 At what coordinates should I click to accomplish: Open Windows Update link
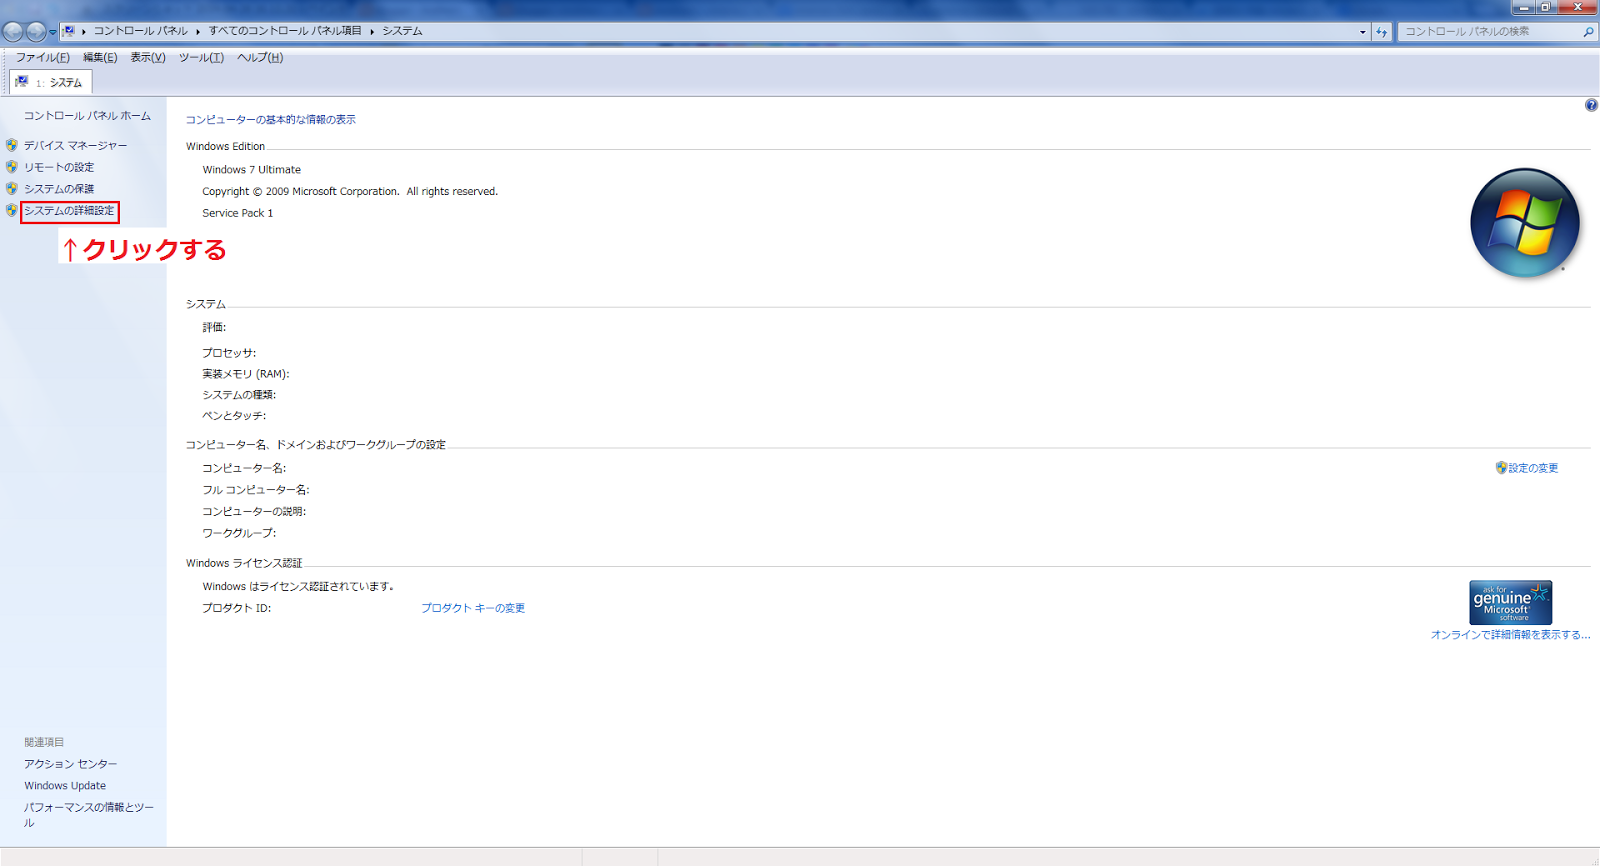[x=65, y=786]
